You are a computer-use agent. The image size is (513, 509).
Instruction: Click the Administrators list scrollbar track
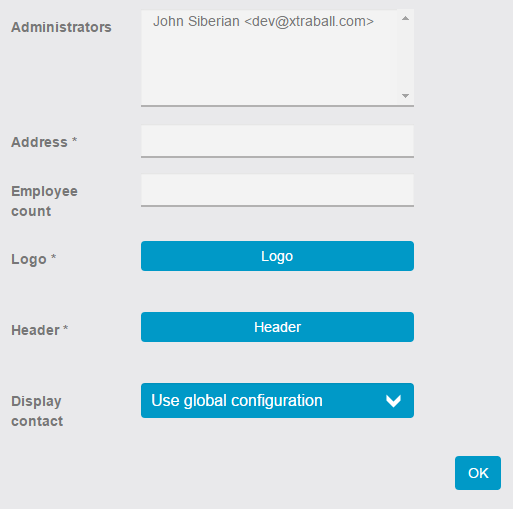pos(405,57)
